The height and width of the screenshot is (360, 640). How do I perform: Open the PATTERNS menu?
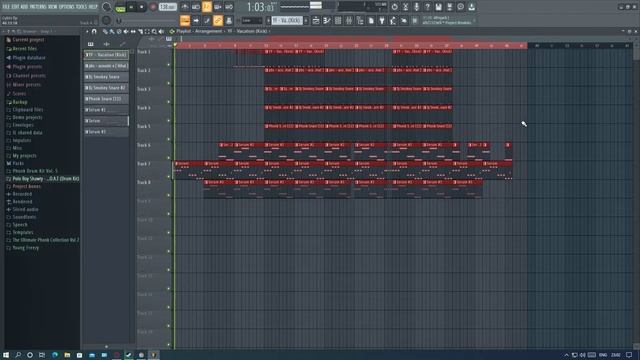click(38, 7)
